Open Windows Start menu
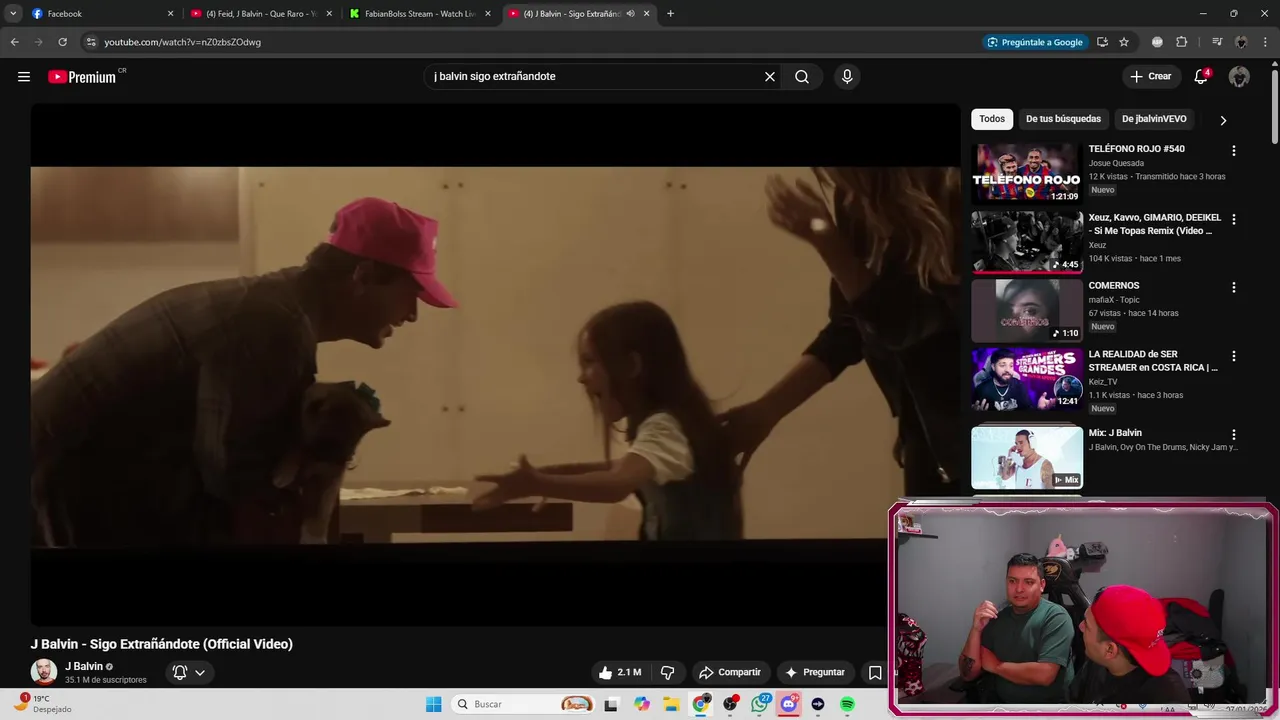 (433, 704)
